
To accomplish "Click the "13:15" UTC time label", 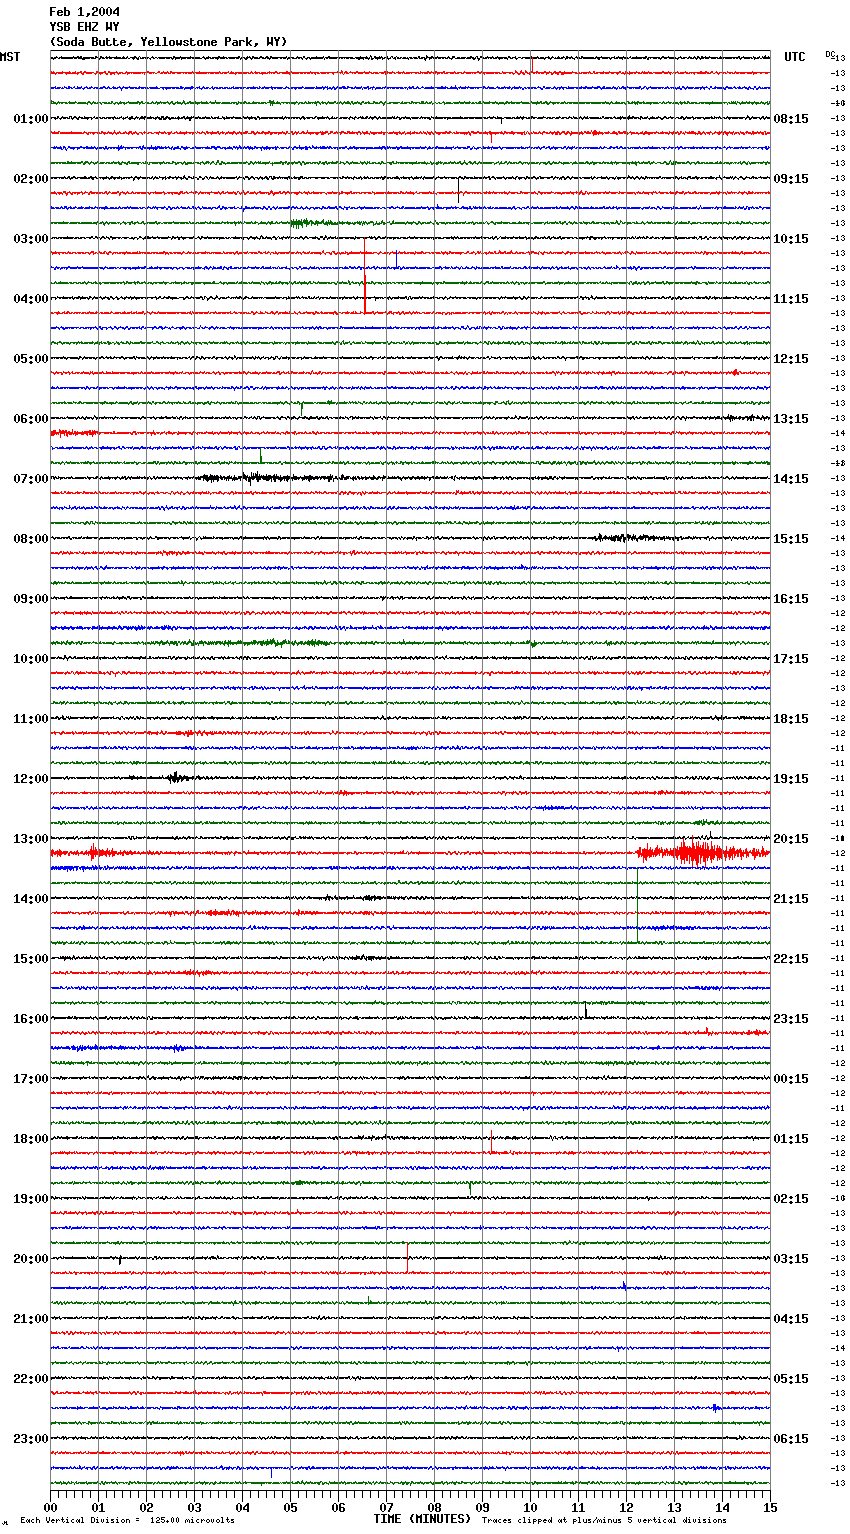I will click(791, 419).
